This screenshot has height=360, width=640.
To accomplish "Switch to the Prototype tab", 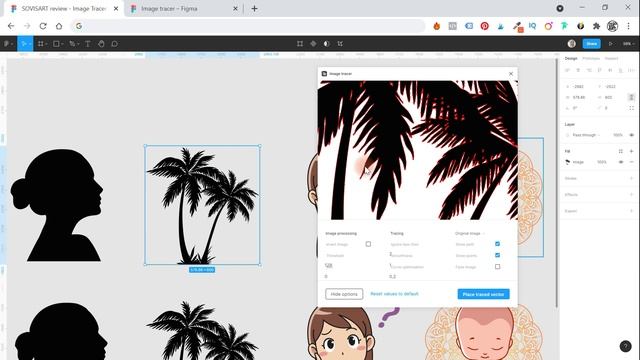I will (x=591, y=58).
